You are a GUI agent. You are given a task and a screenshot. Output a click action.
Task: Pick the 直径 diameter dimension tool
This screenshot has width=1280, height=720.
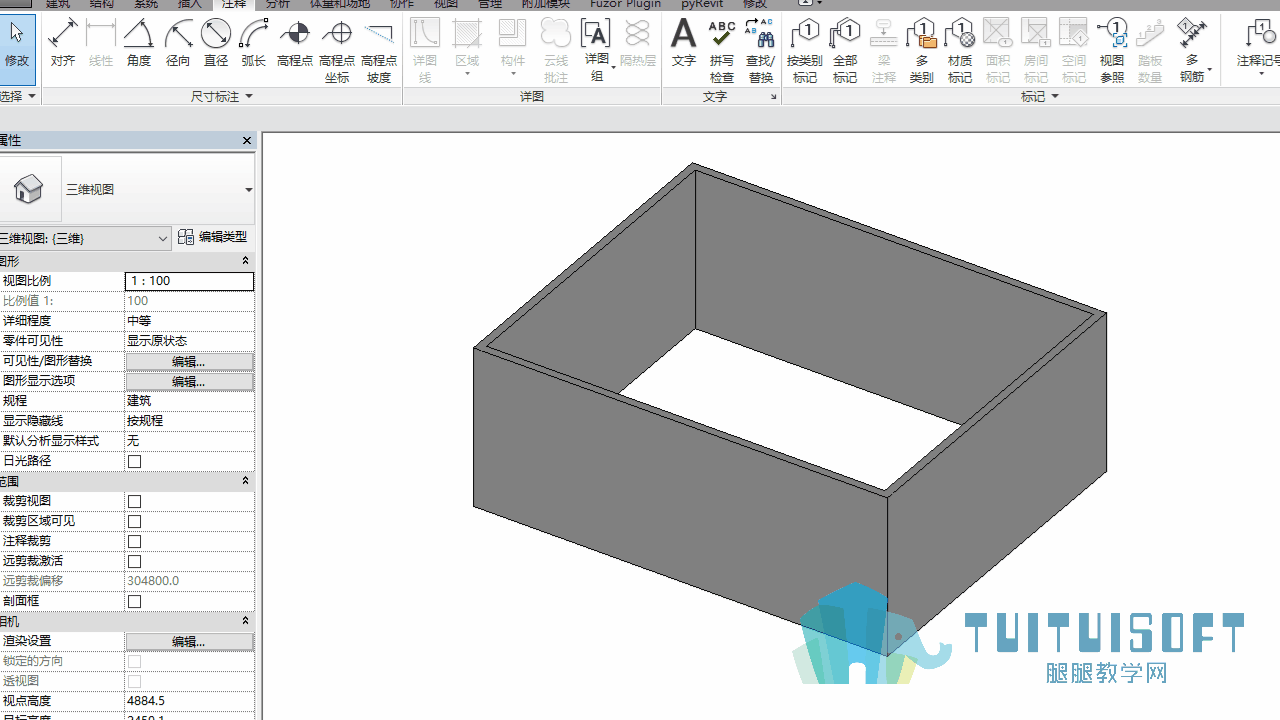tap(216, 44)
